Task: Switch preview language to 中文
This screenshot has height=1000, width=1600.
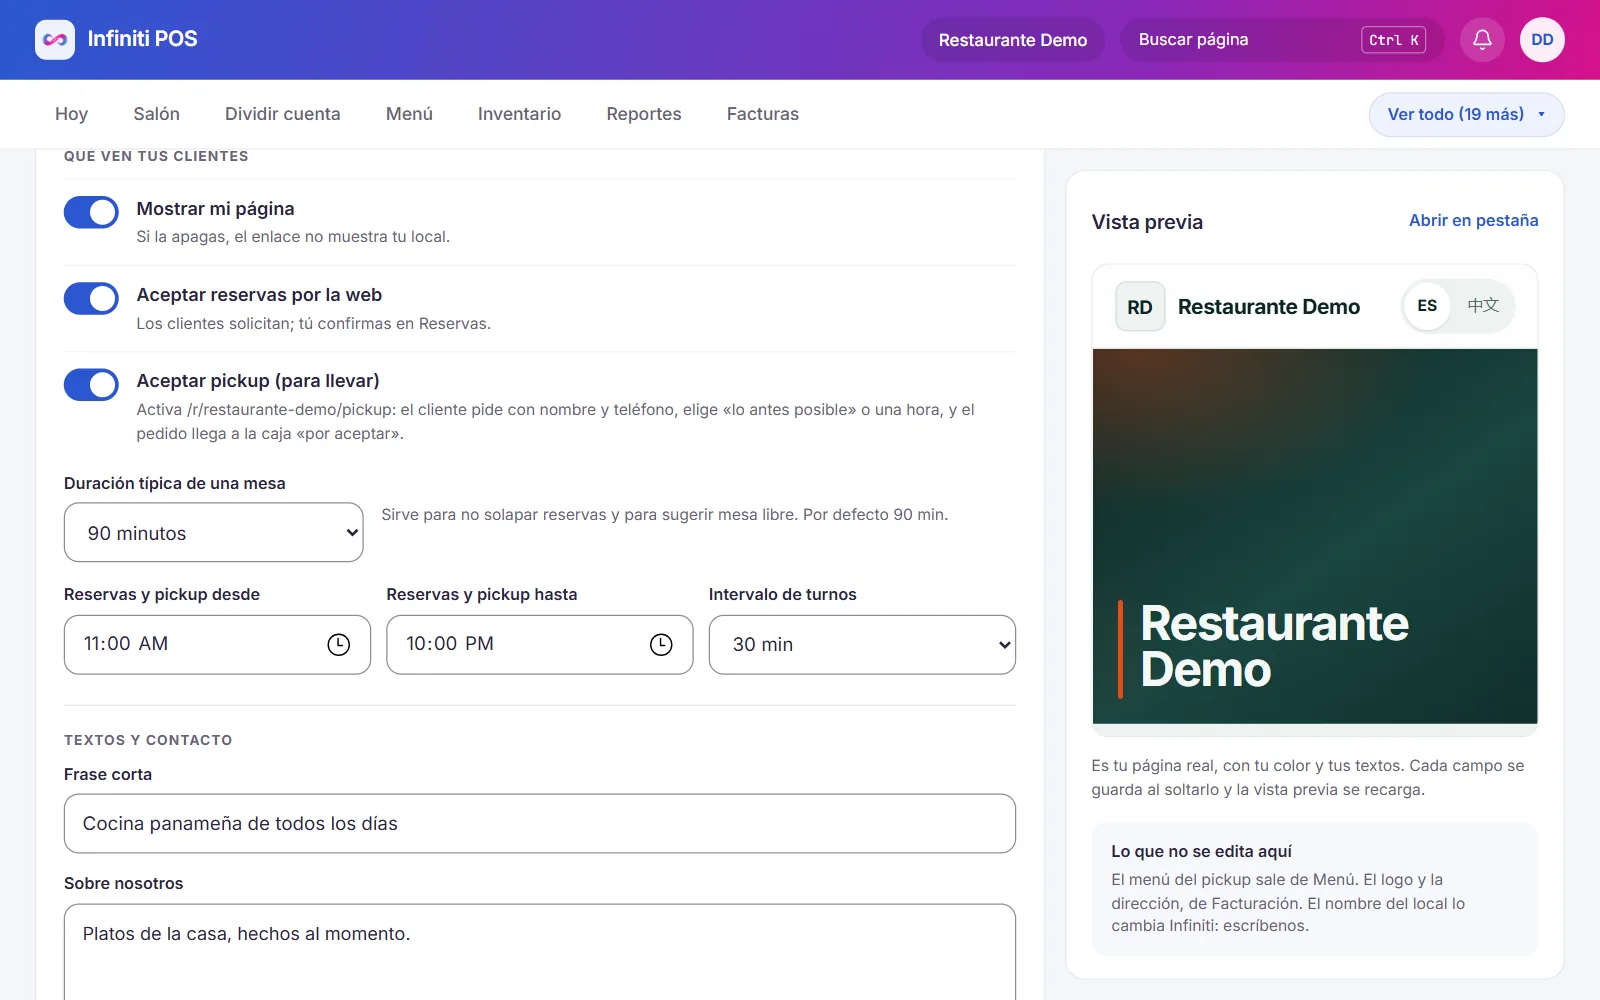Action: pyautogui.click(x=1483, y=306)
